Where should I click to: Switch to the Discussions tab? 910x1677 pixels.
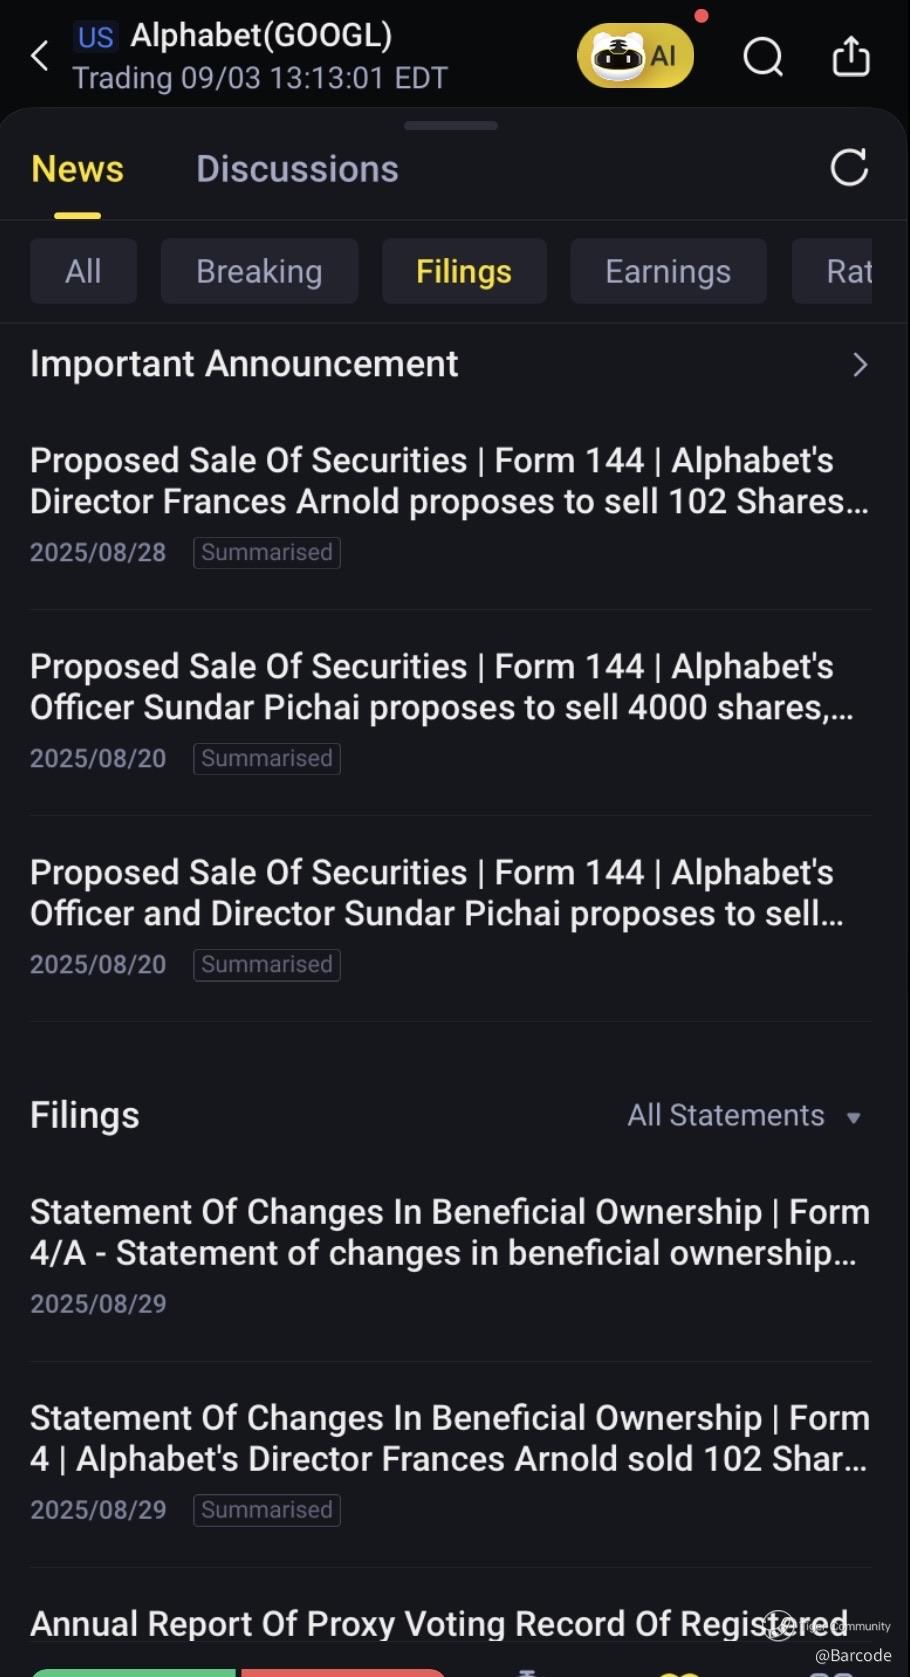297,169
